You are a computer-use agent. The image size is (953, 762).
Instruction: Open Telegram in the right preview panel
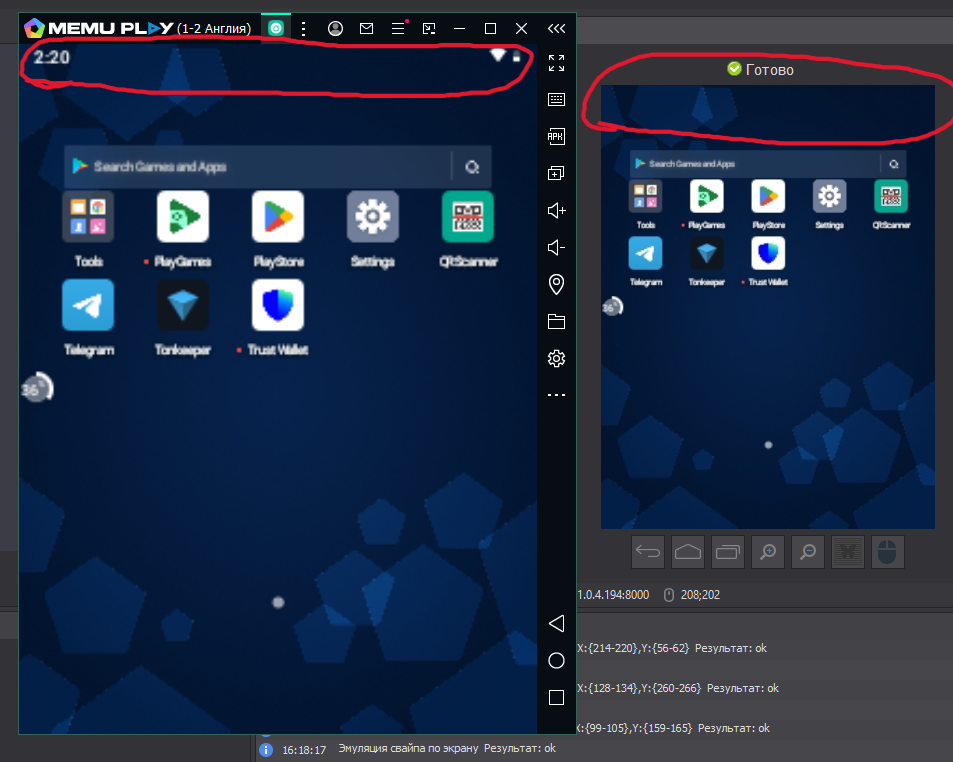(x=645, y=253)
